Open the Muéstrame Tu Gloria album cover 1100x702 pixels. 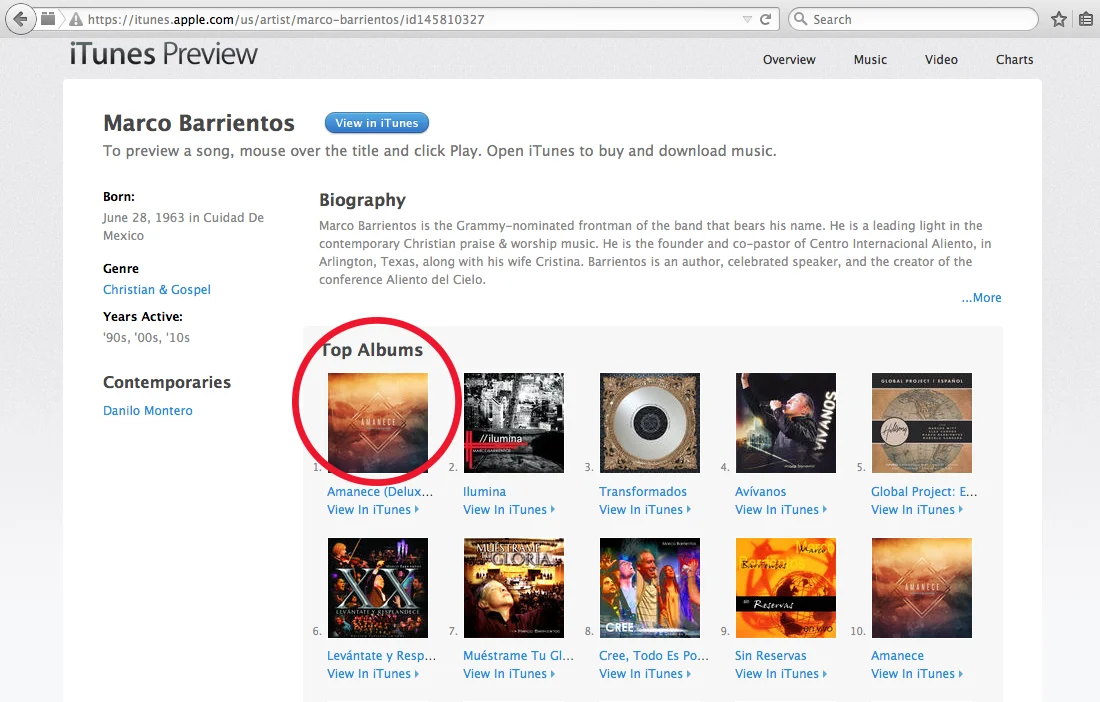coord(514,588)
